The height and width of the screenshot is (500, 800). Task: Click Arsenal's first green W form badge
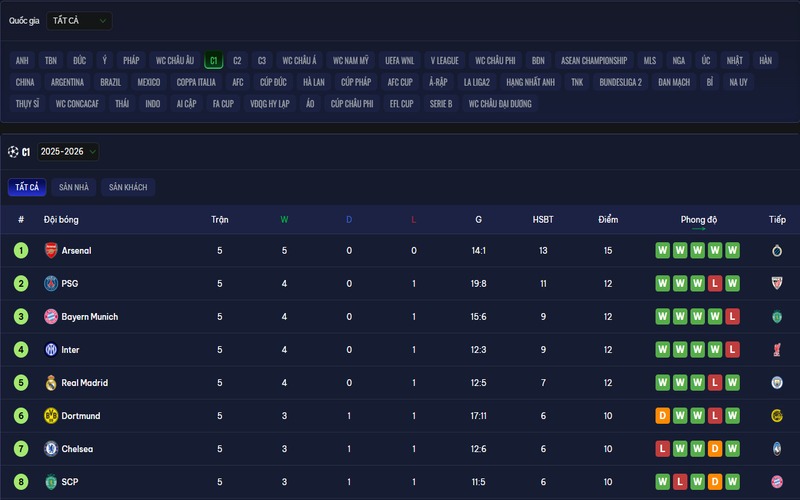[662, 251]
